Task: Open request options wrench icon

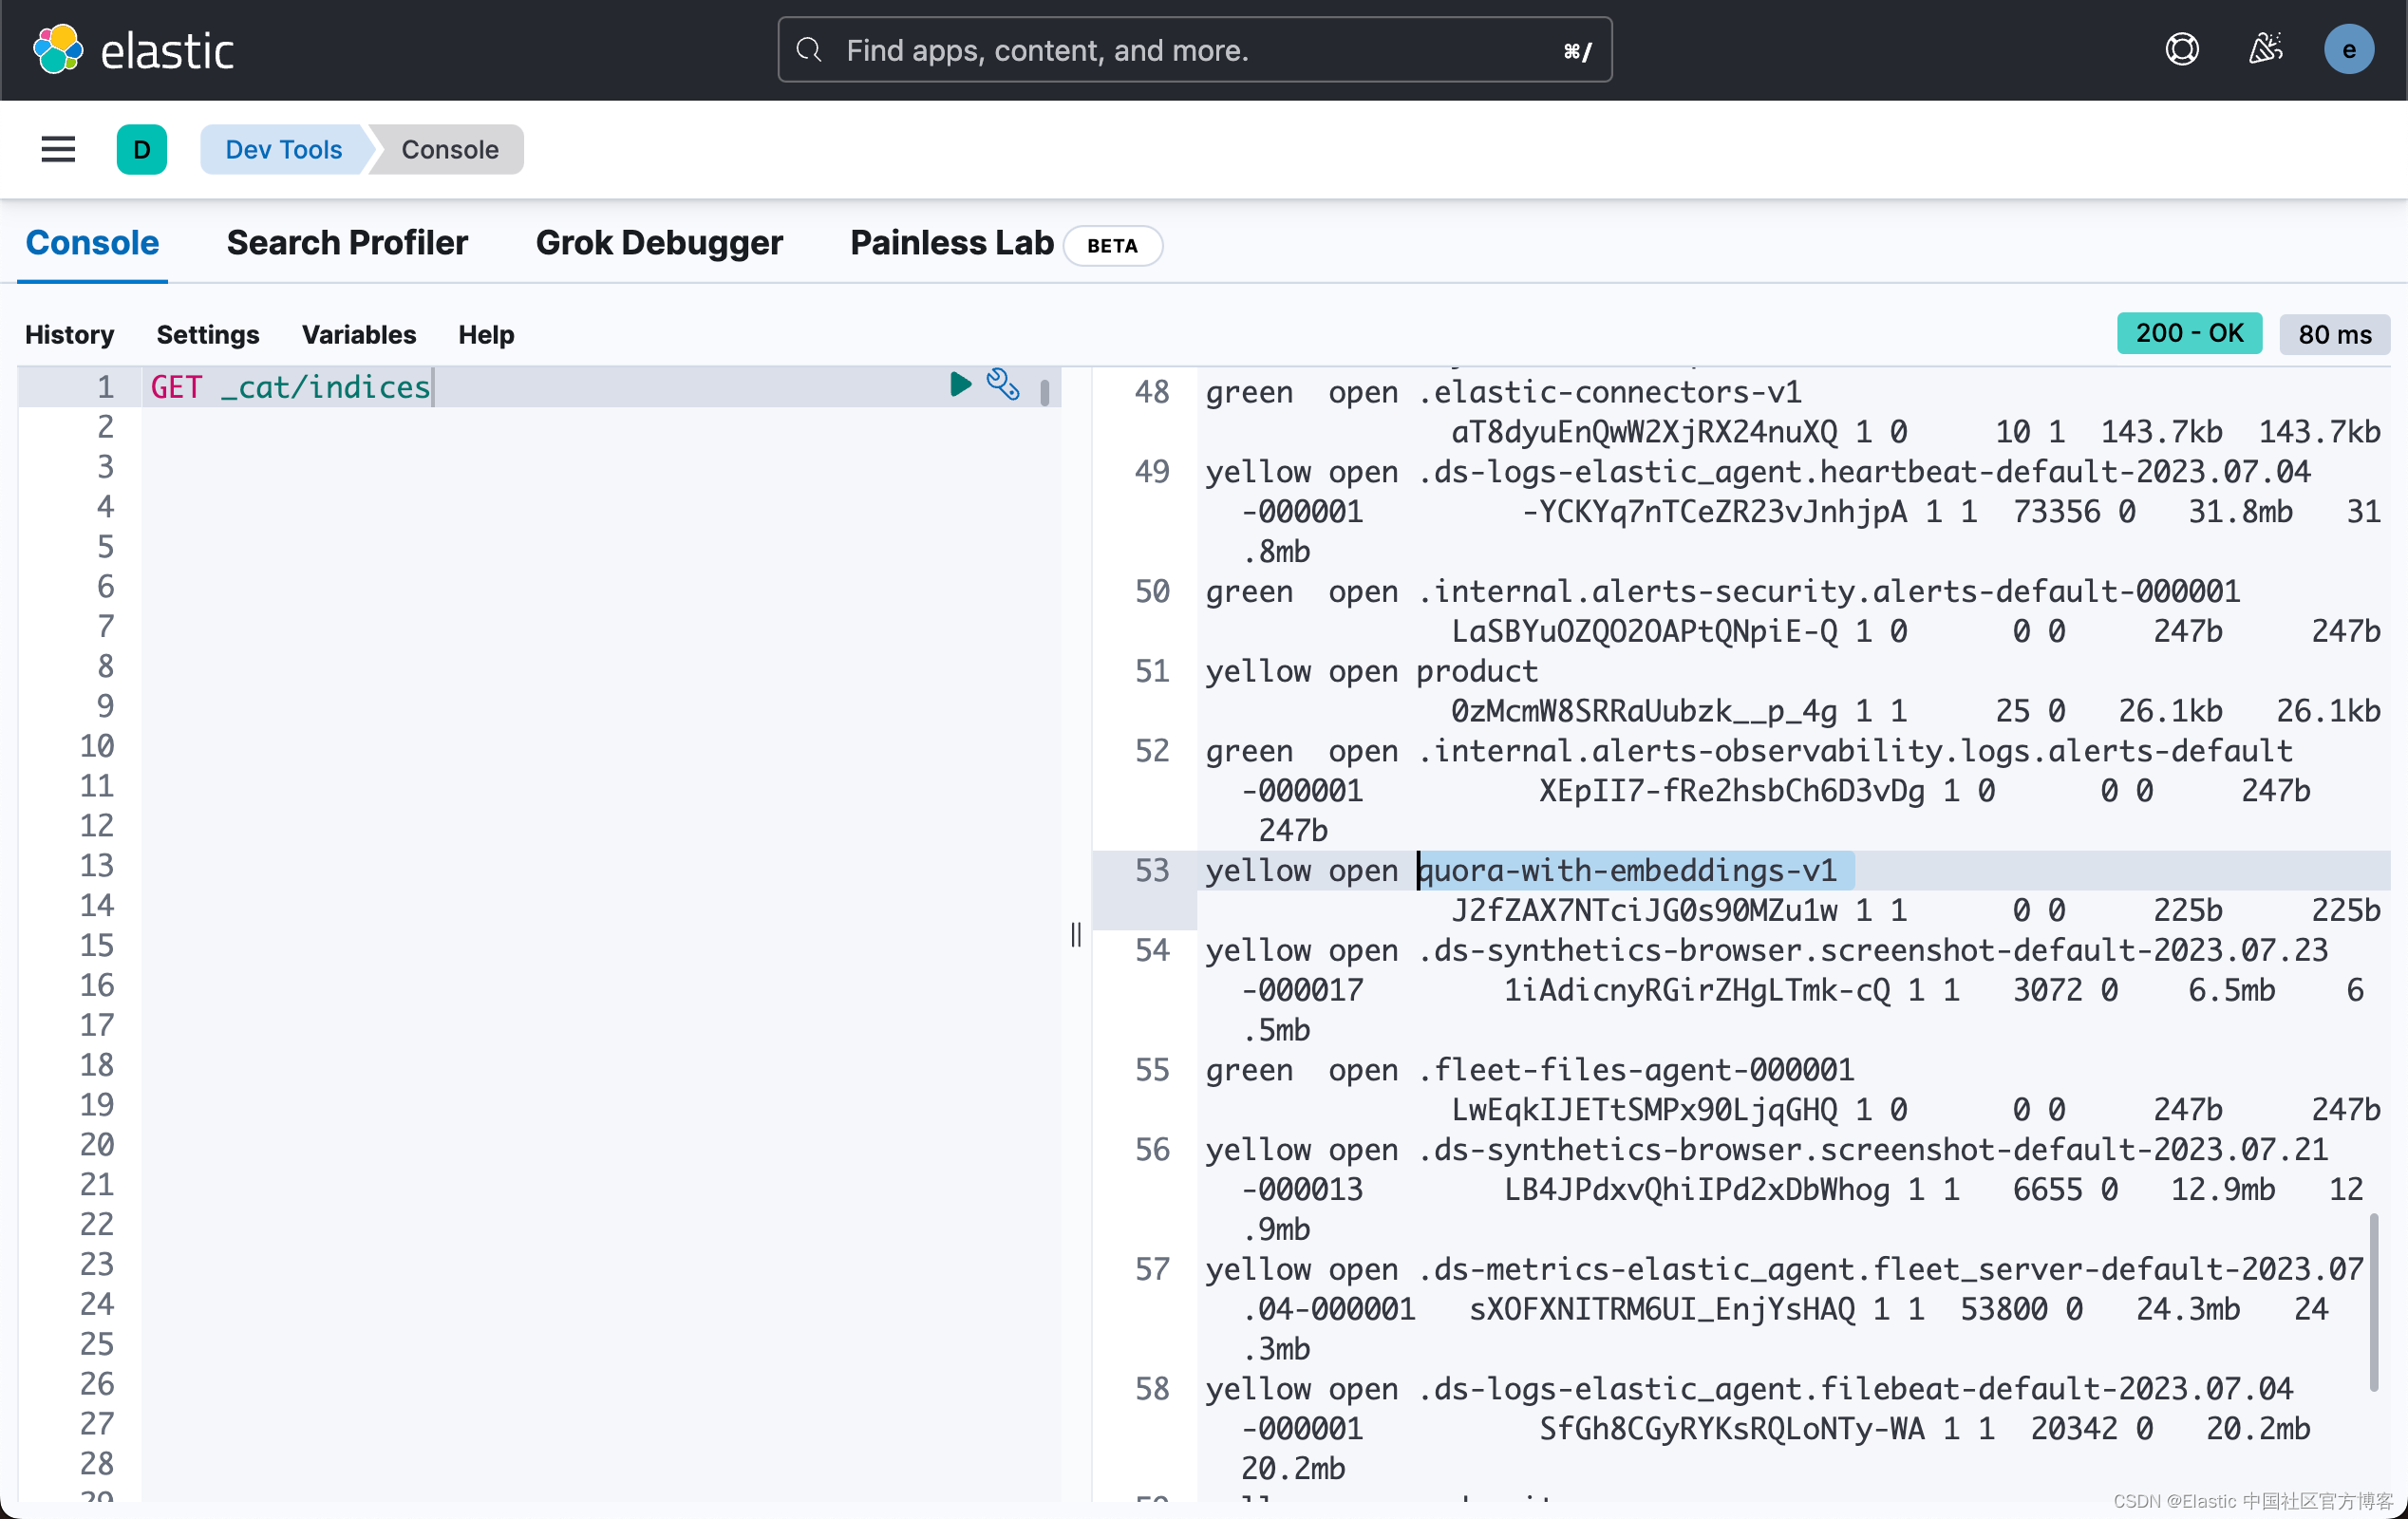Action: tap(1002, 384)
